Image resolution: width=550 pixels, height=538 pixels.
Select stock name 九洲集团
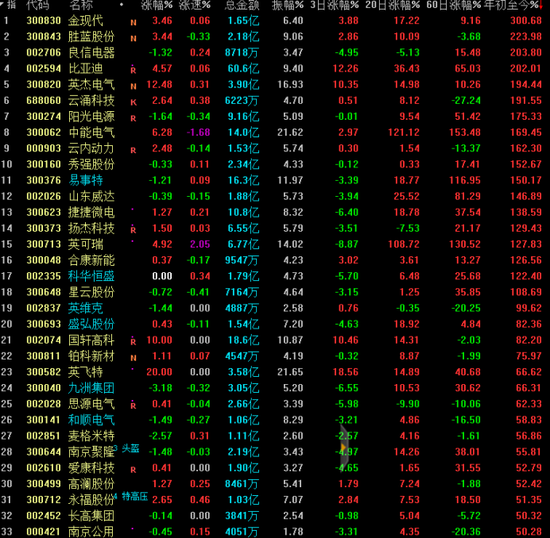[x=91, y=388]
